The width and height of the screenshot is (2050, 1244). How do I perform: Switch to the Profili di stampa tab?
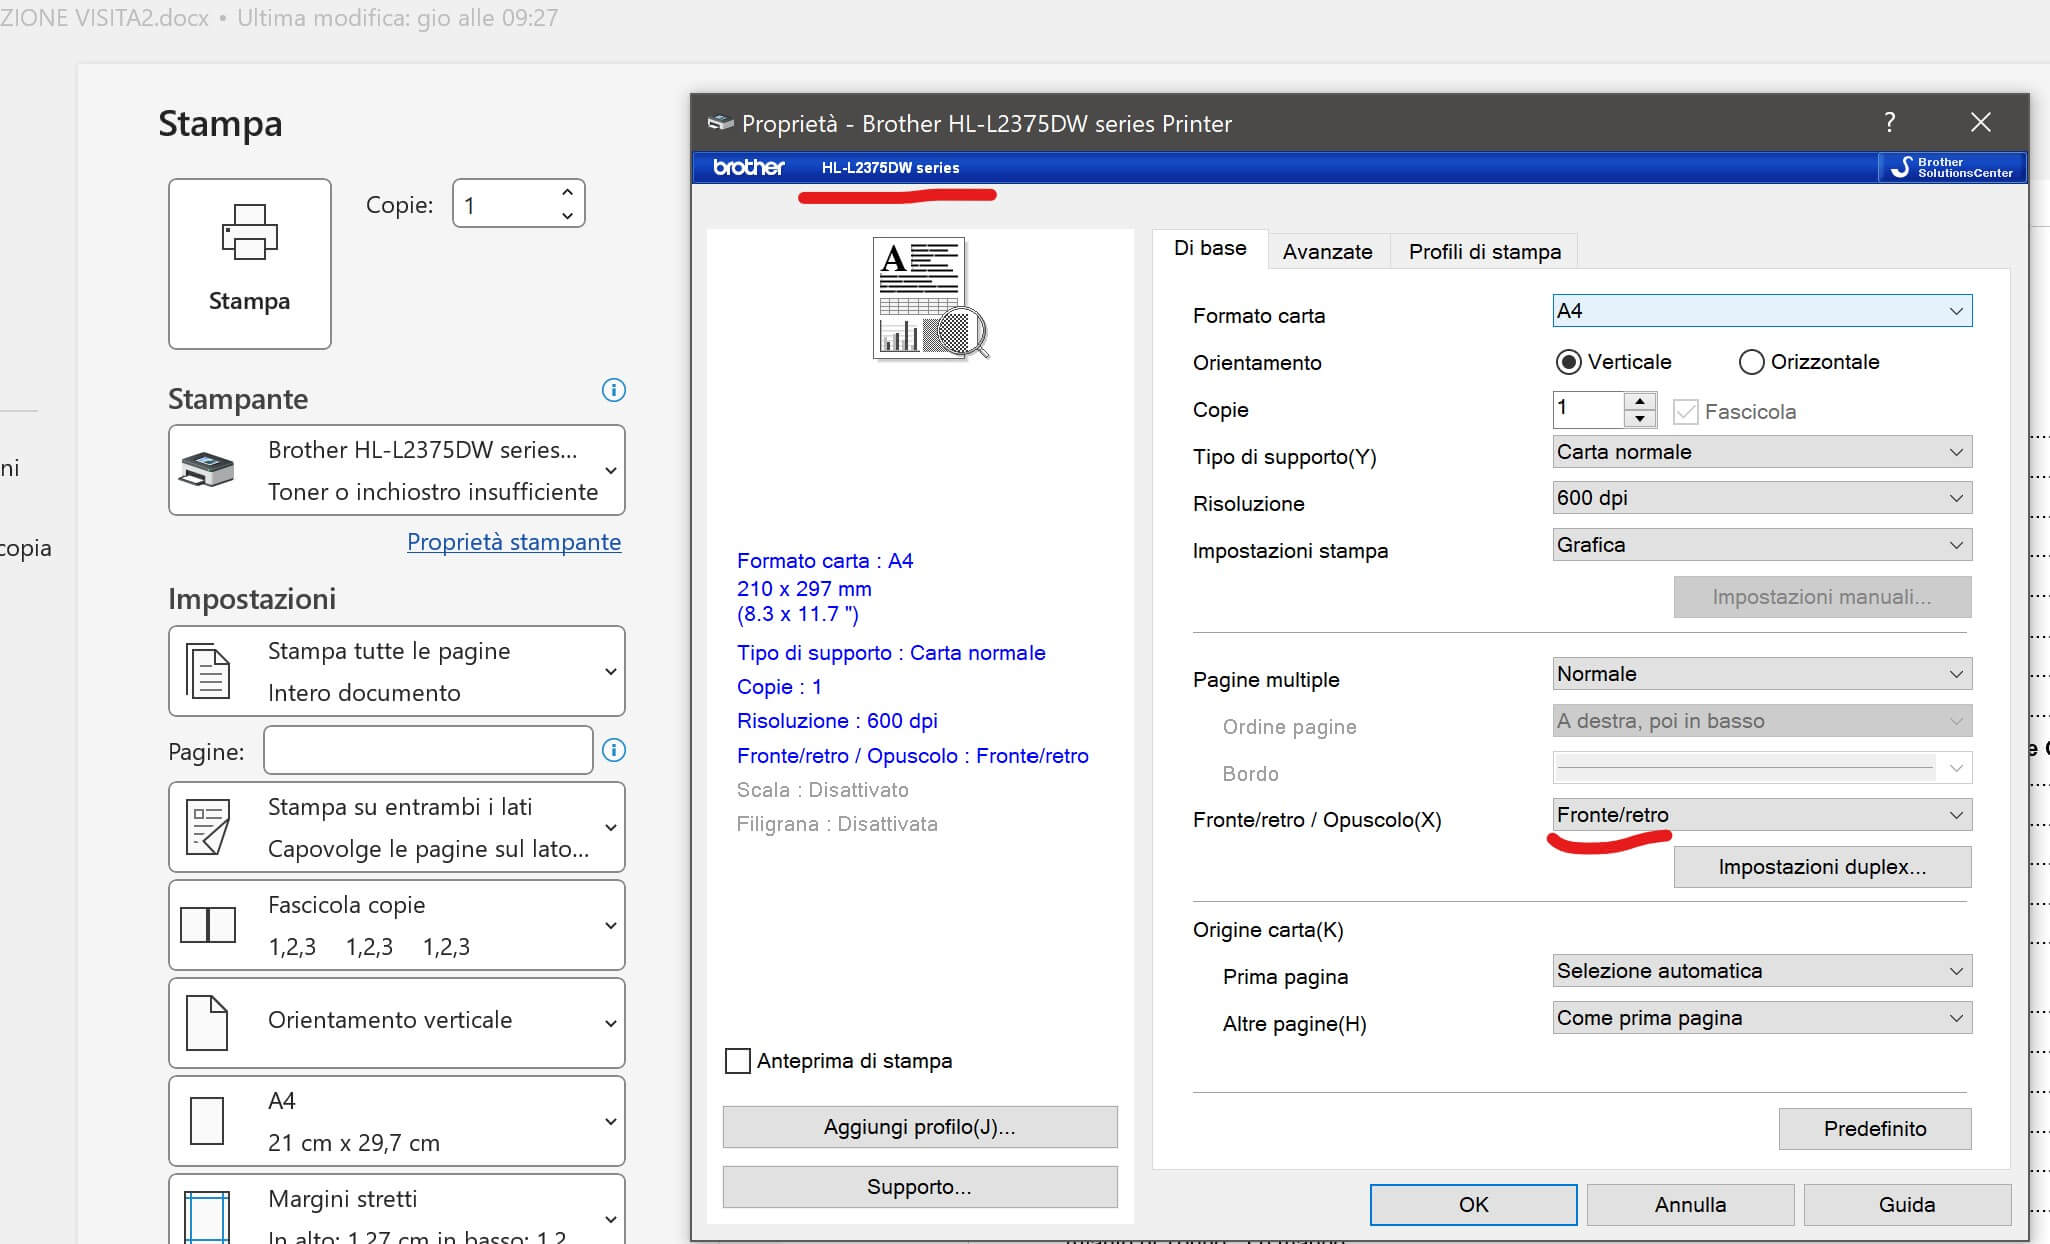point(1484,252)
